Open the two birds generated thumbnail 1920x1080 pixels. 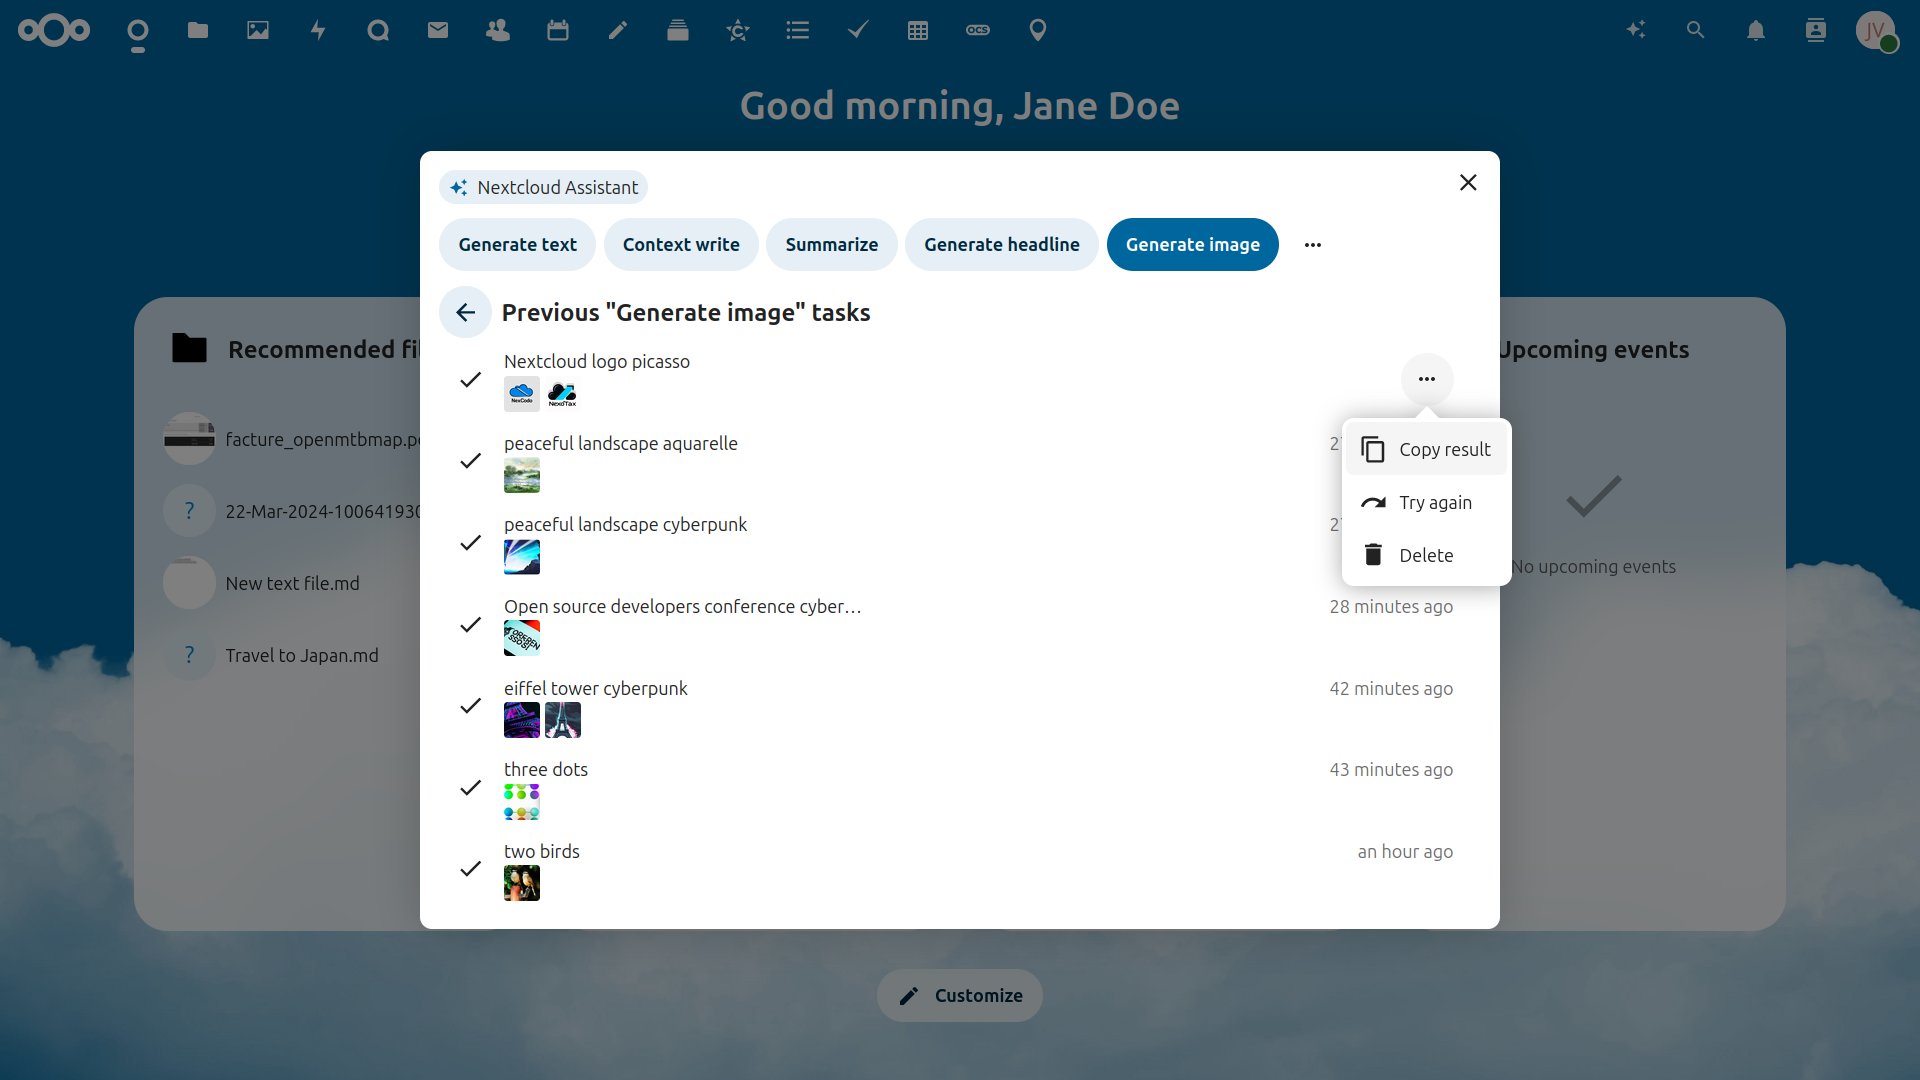click(x=521, y=883)
